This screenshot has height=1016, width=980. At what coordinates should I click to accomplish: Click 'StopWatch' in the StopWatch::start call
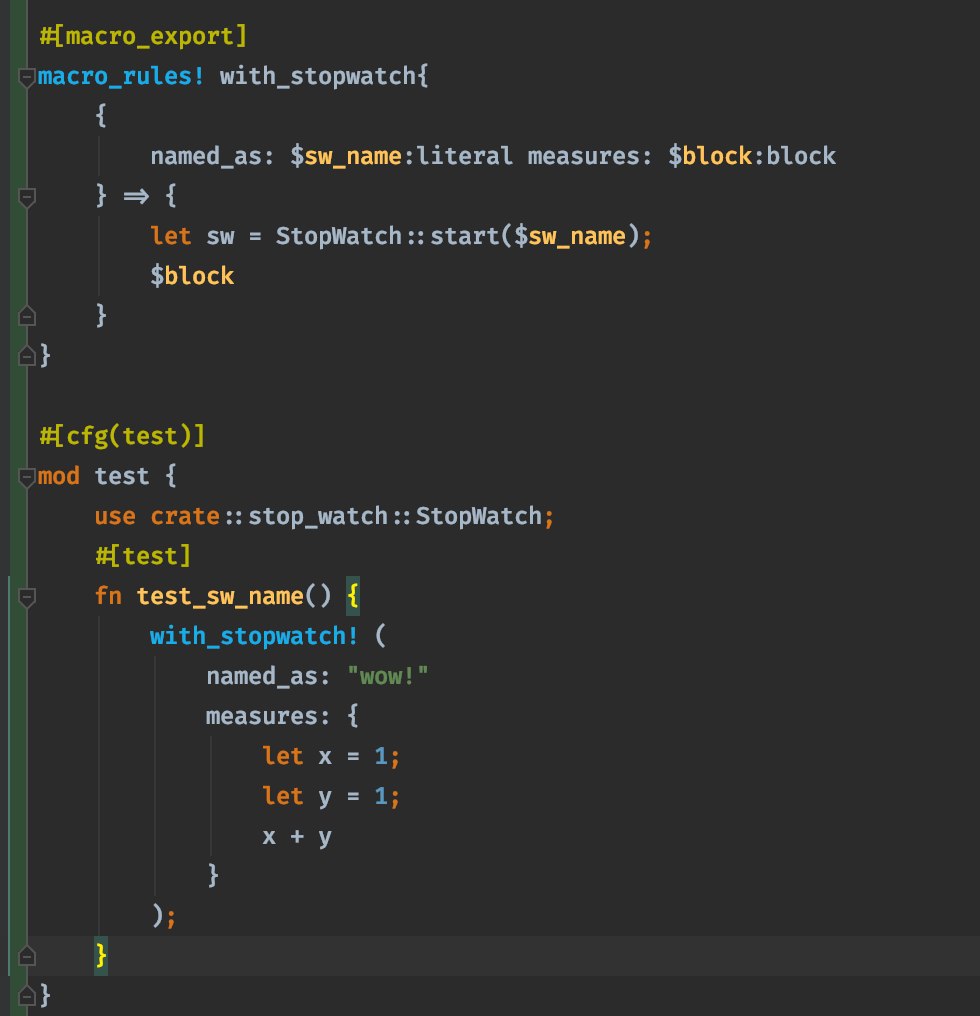tap(339, 236)
